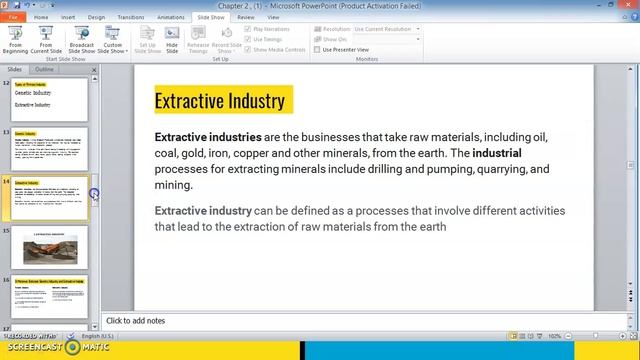Customize Quick Access Toolbar dropdown
This screenshot has width=640, height=360.
coord(52,5)
